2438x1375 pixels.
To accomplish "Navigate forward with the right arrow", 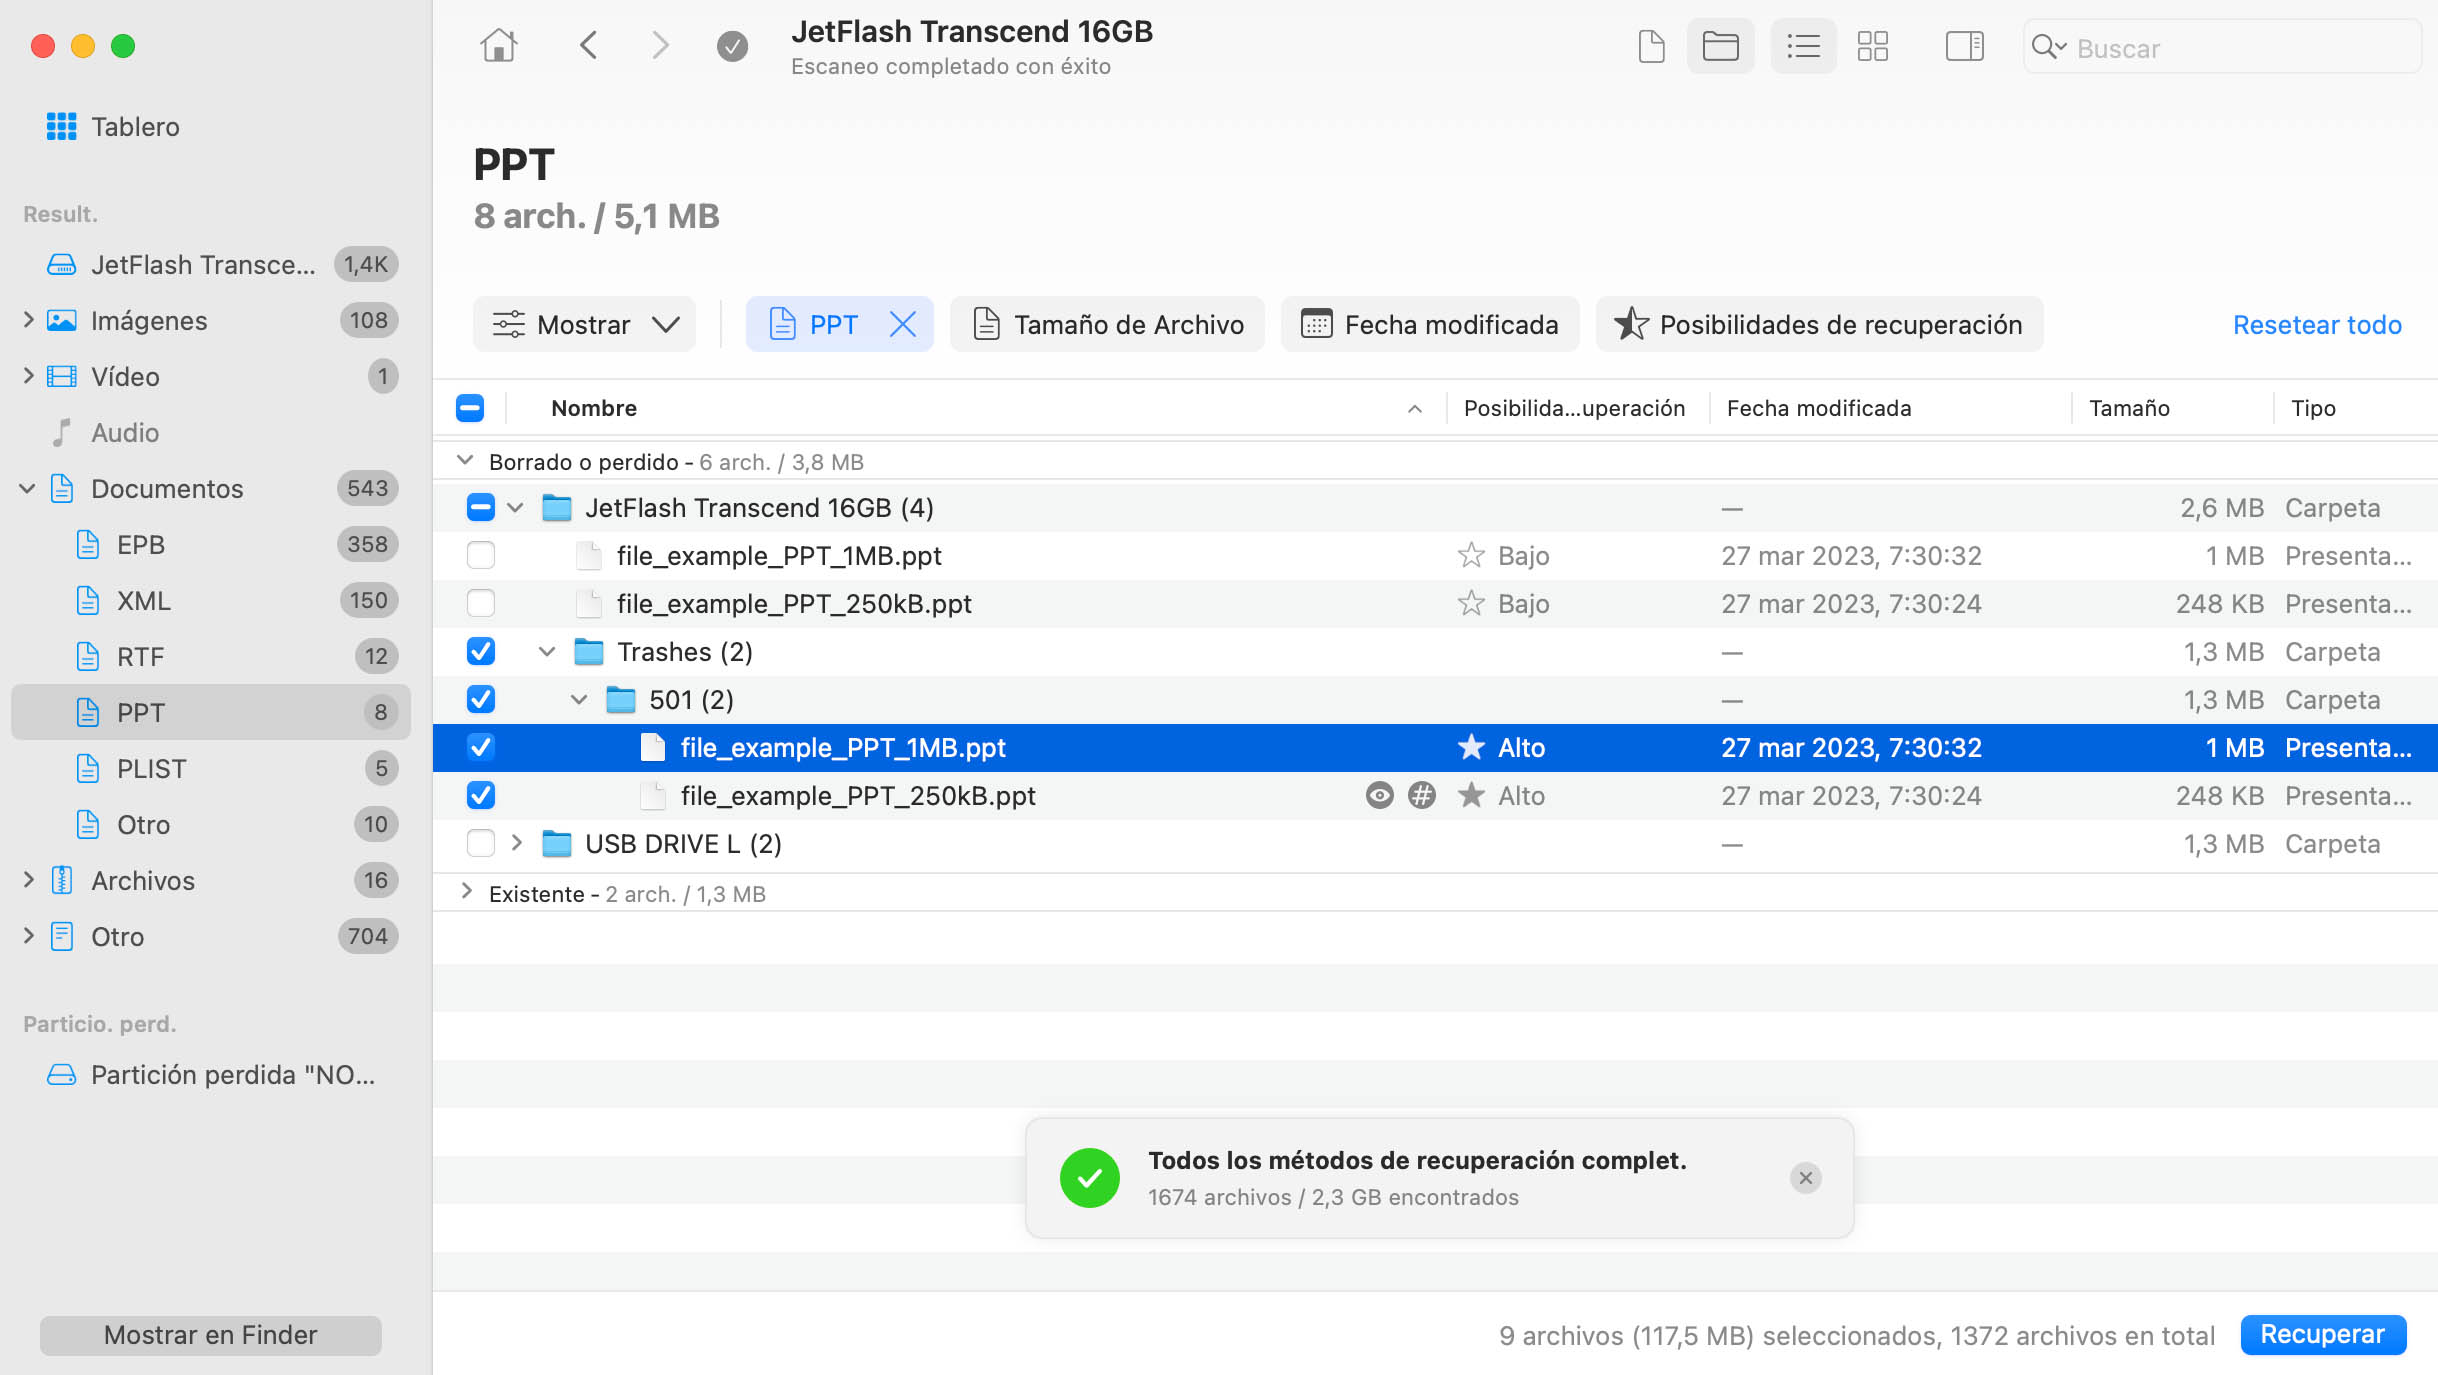I will coord(660,46).
